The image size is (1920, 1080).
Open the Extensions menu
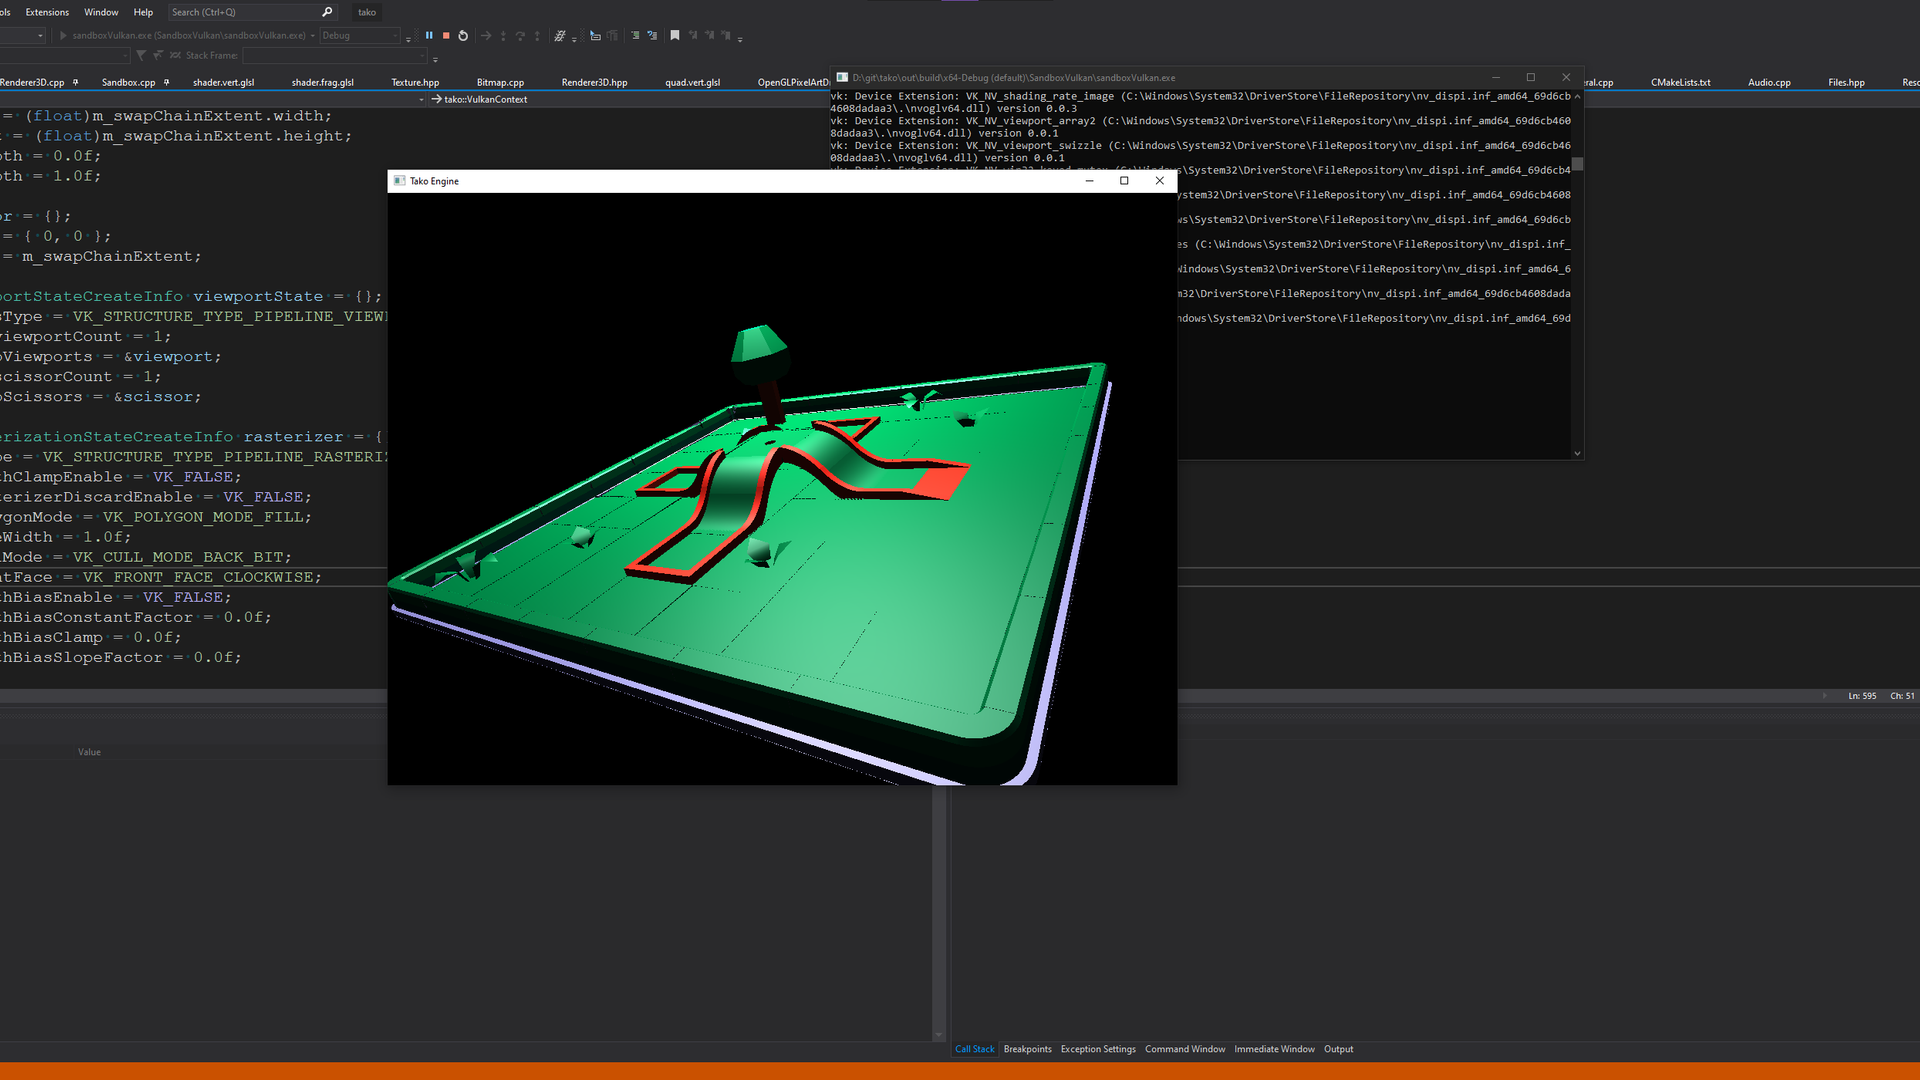point(47,12)
